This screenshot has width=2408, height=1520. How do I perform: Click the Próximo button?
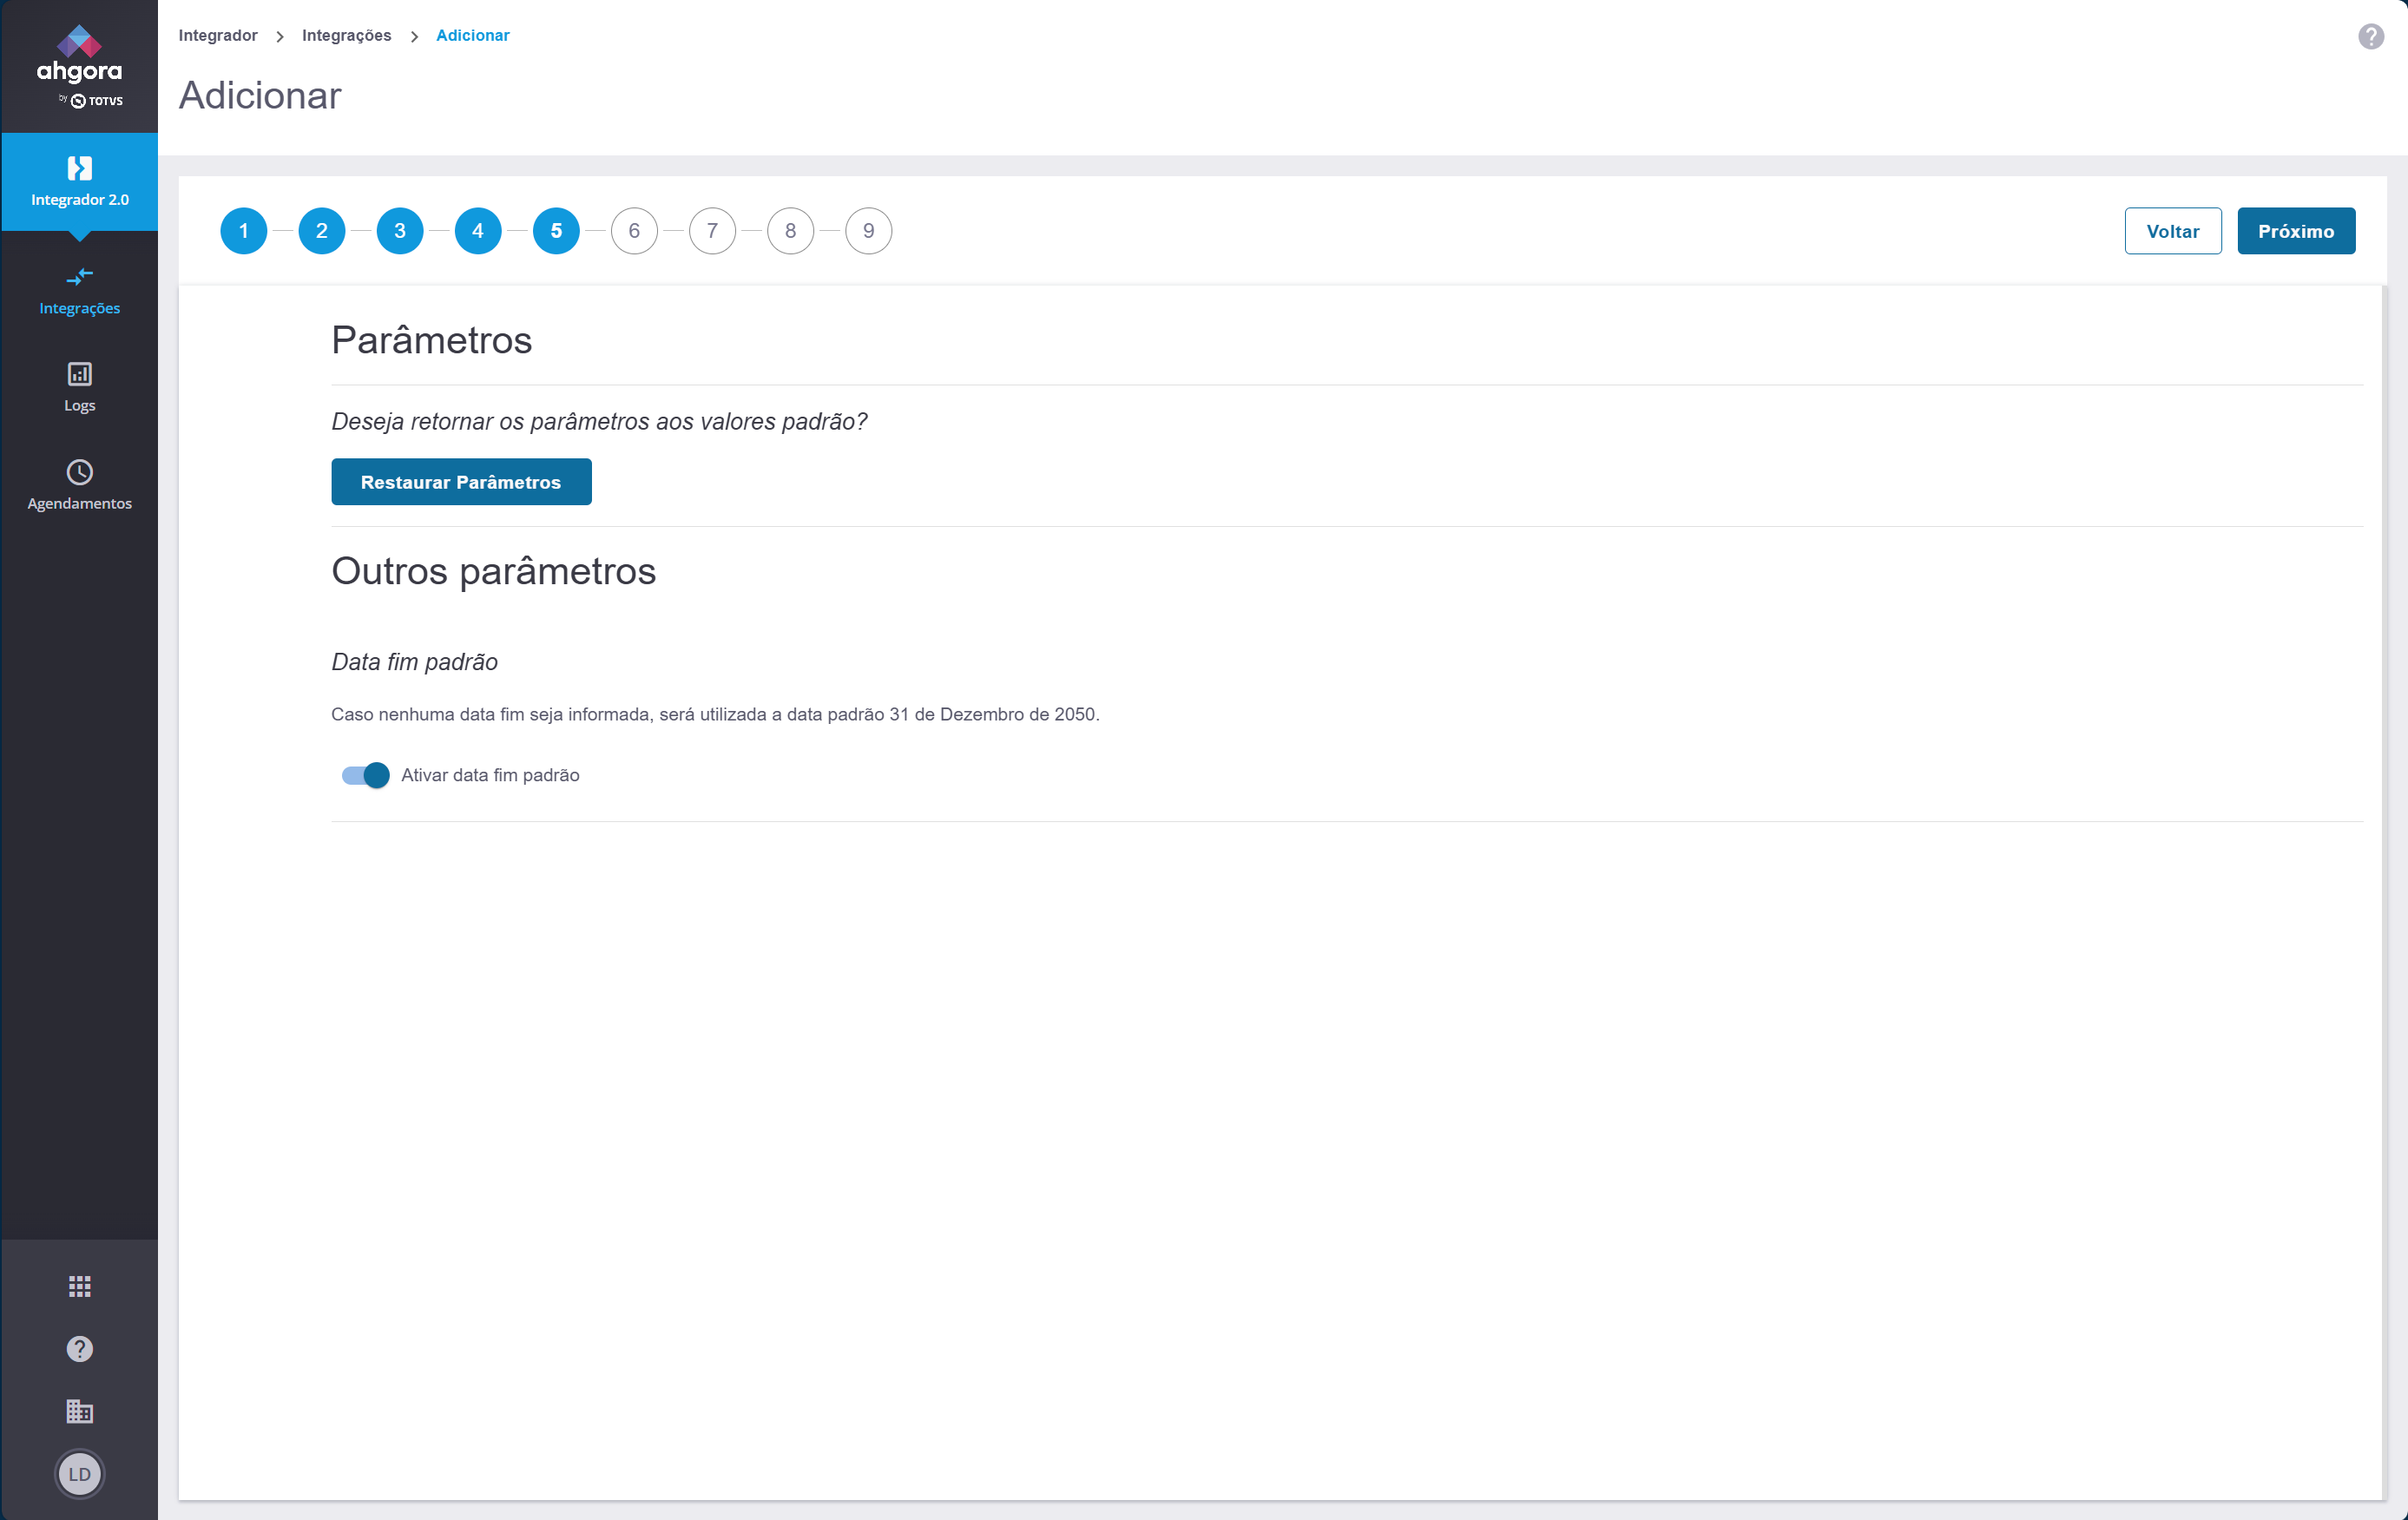[2295, 231]
